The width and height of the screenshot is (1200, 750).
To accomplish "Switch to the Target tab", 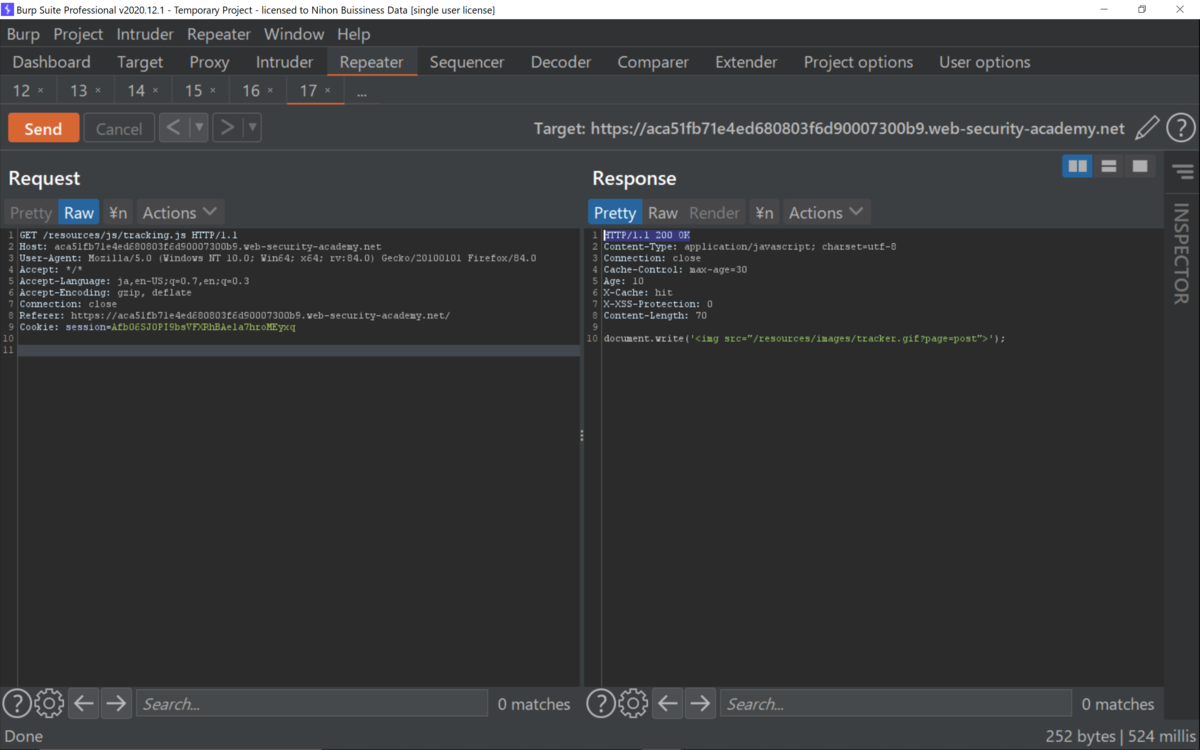I will click(140, 62).
